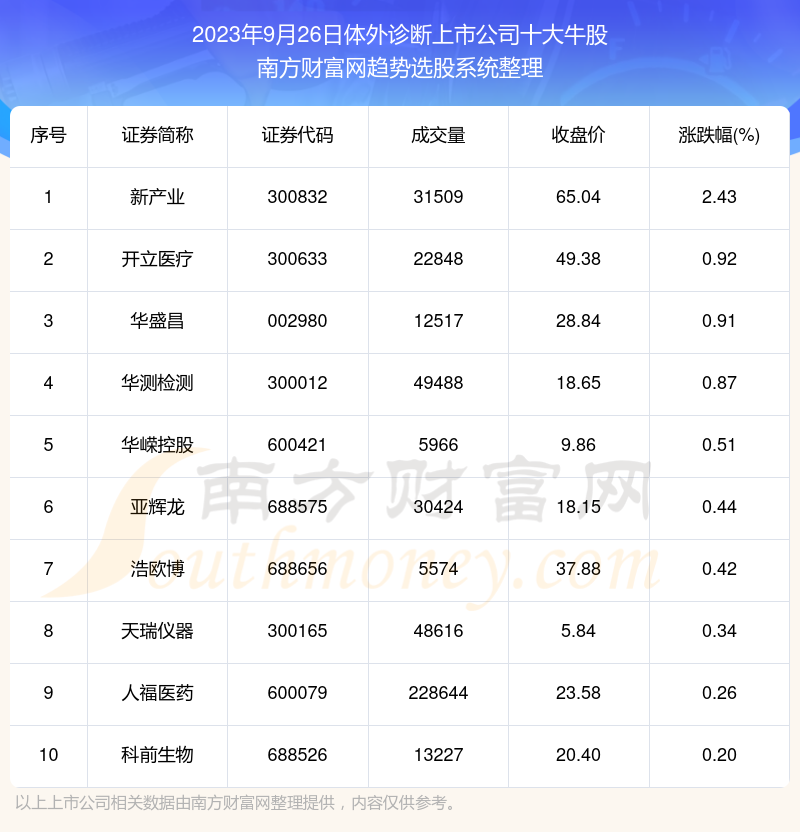Click change percentage 0.92
The width and height of the screenshot is (800, 832).
point(719,259)
